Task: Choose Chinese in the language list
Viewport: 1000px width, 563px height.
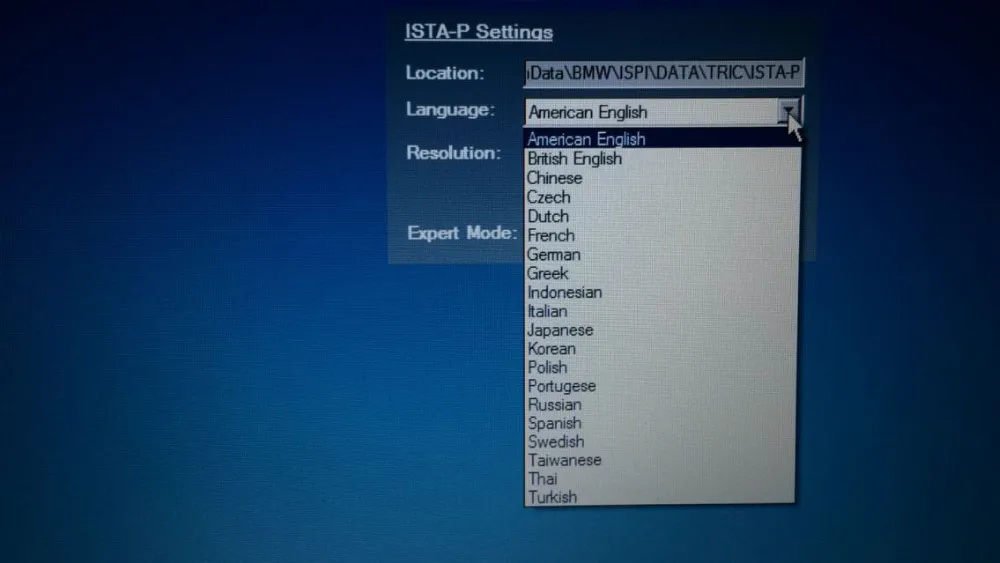Action: point(662,178)
